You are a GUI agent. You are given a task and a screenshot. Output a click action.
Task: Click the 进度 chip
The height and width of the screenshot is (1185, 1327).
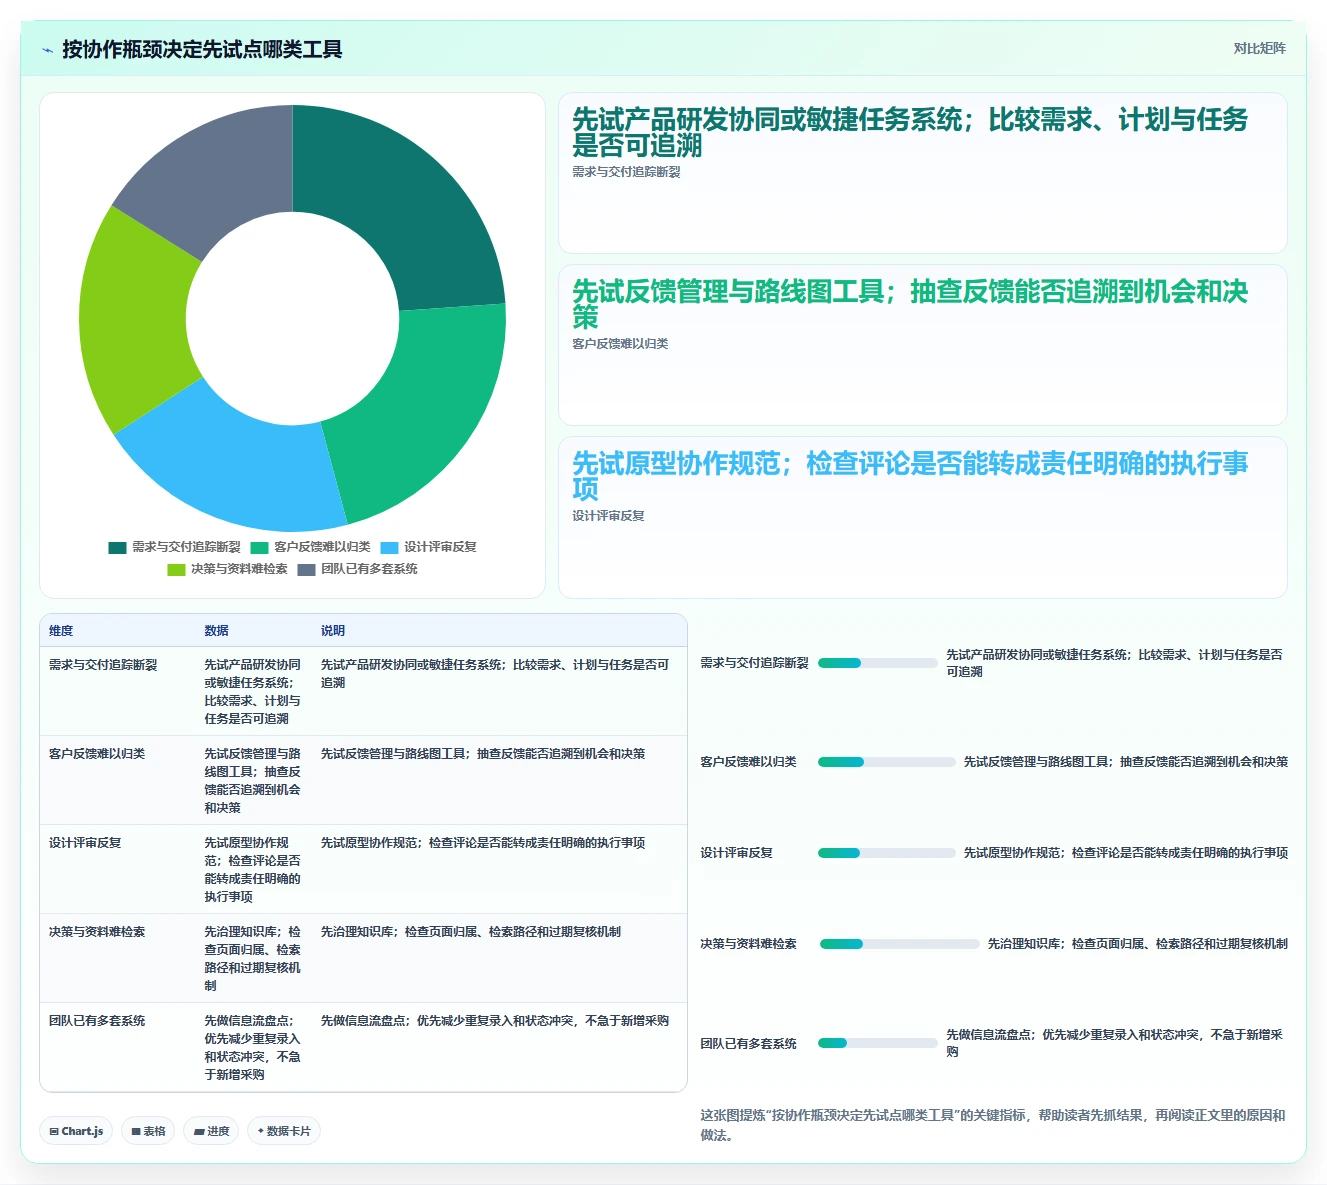211,1131
